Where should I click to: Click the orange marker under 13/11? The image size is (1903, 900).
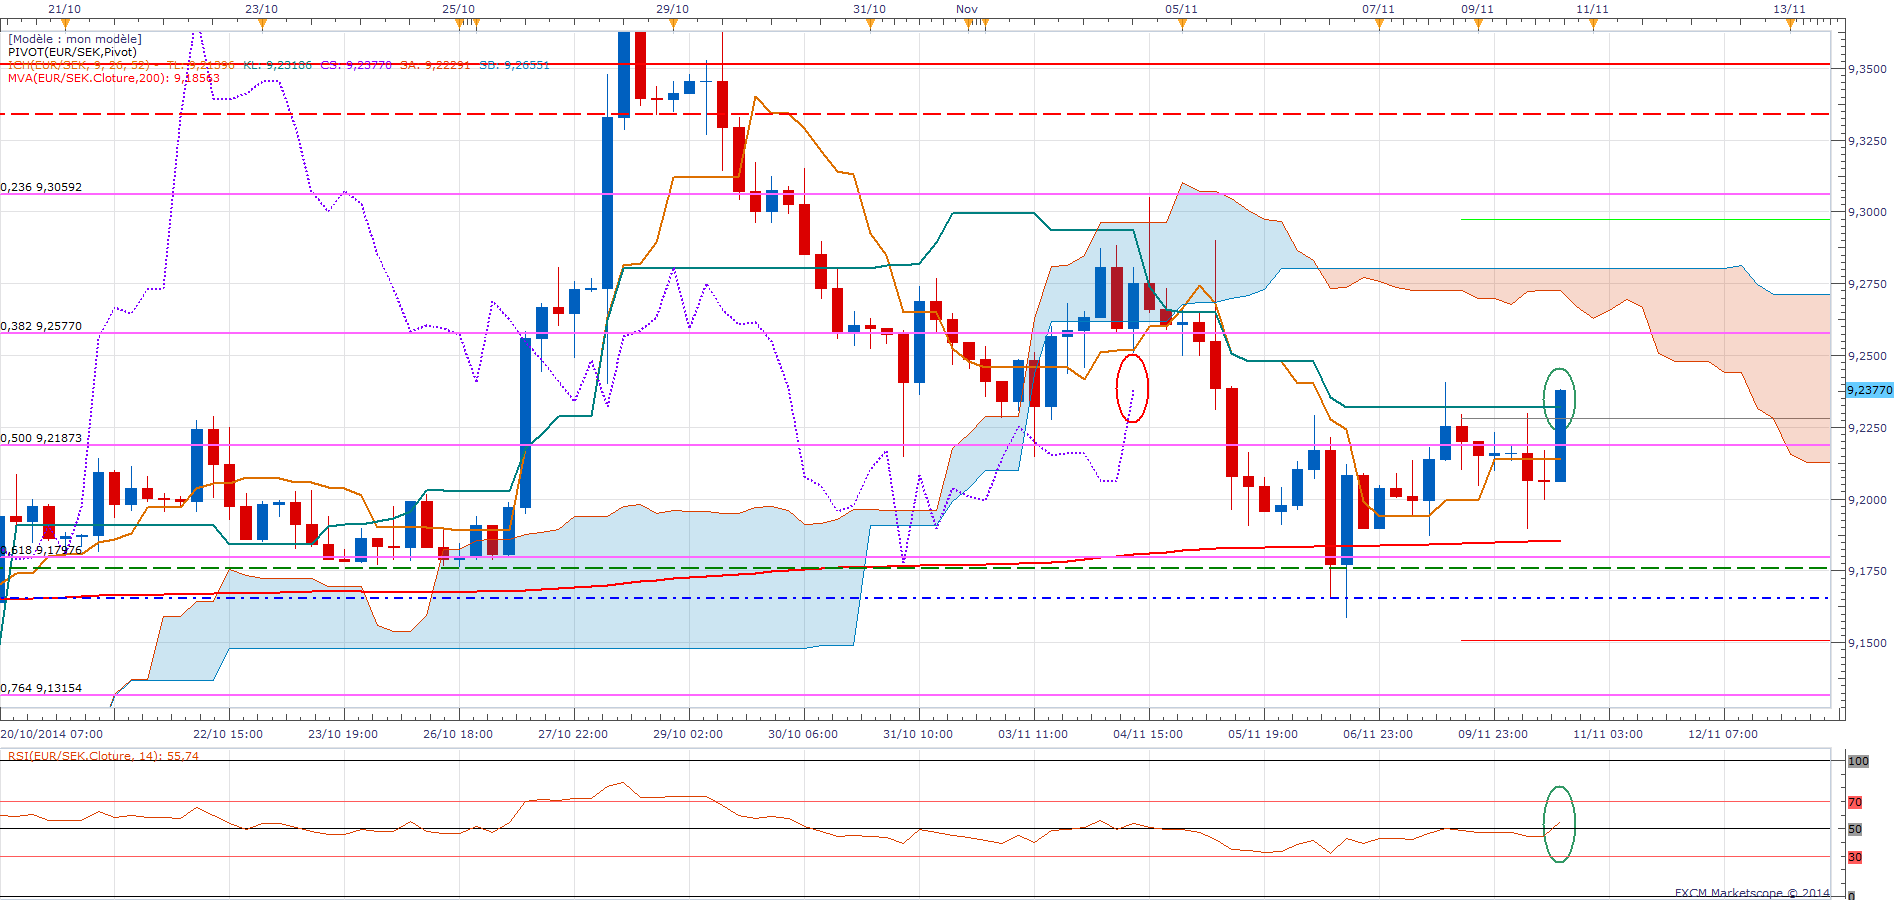(1790, 24)
